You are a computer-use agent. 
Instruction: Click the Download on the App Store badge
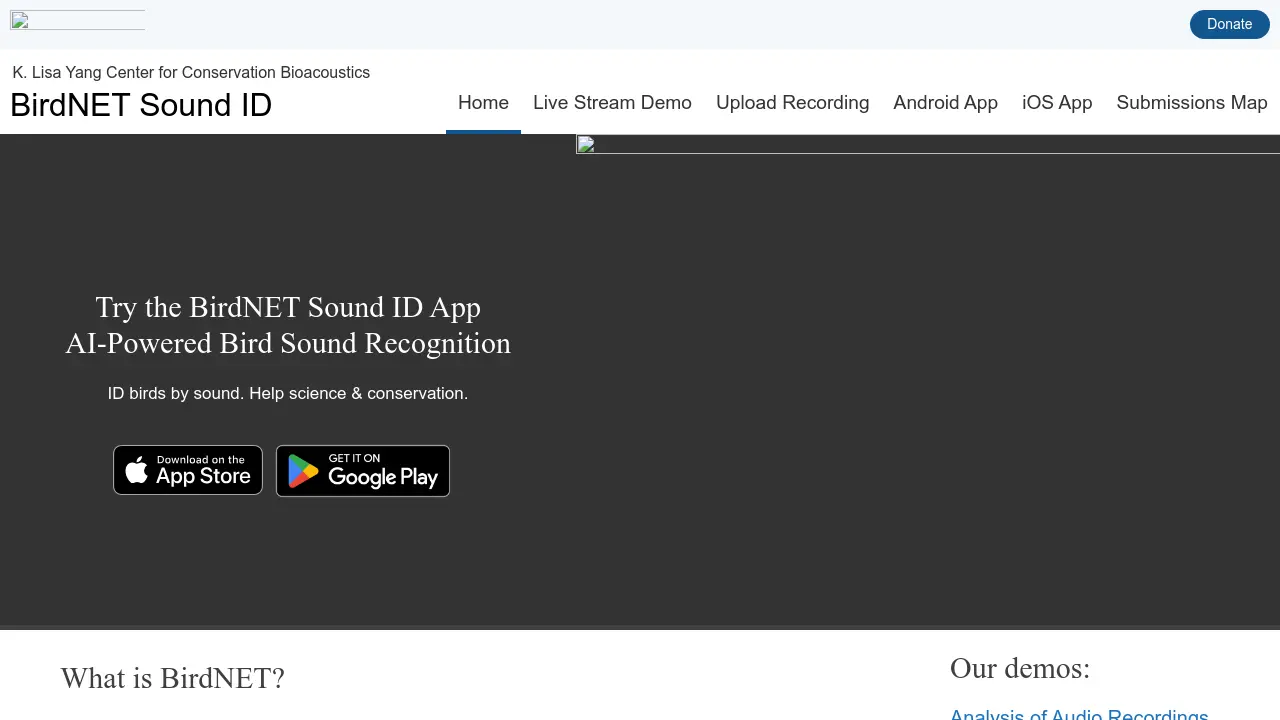tap(188, 470)
